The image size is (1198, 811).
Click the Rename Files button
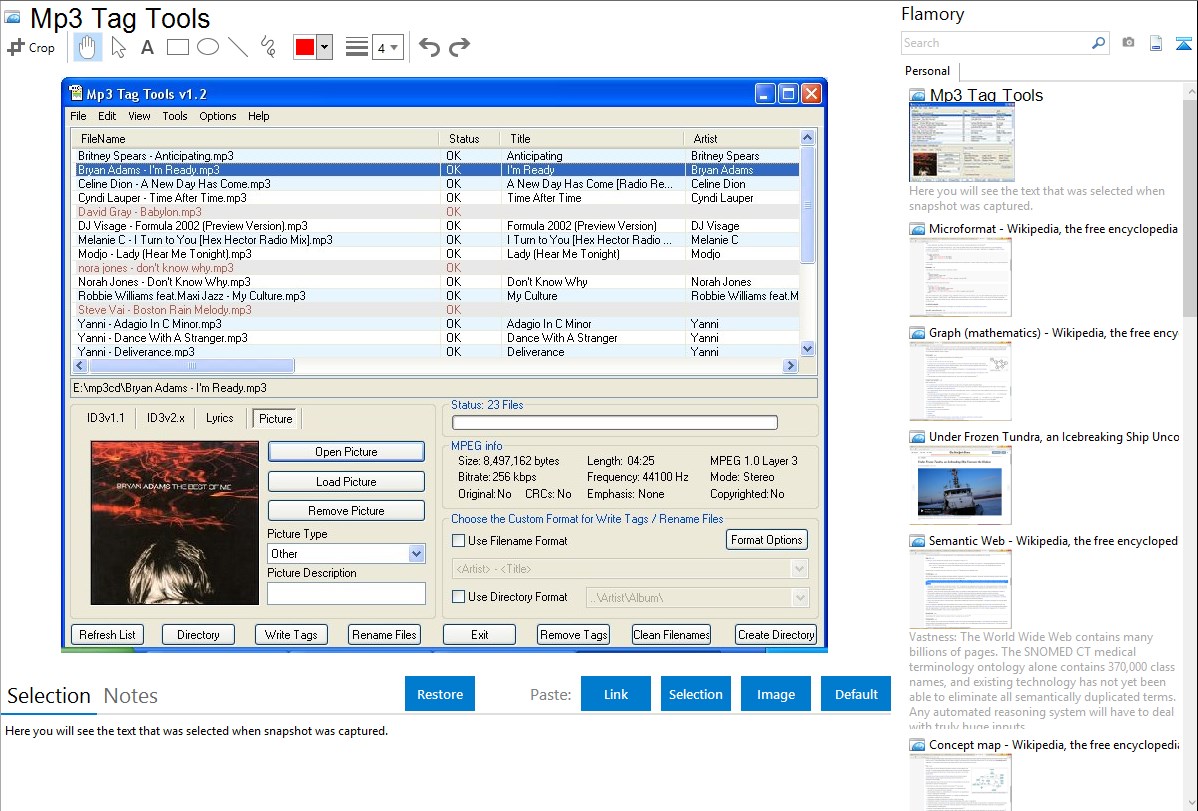point(384,634)
